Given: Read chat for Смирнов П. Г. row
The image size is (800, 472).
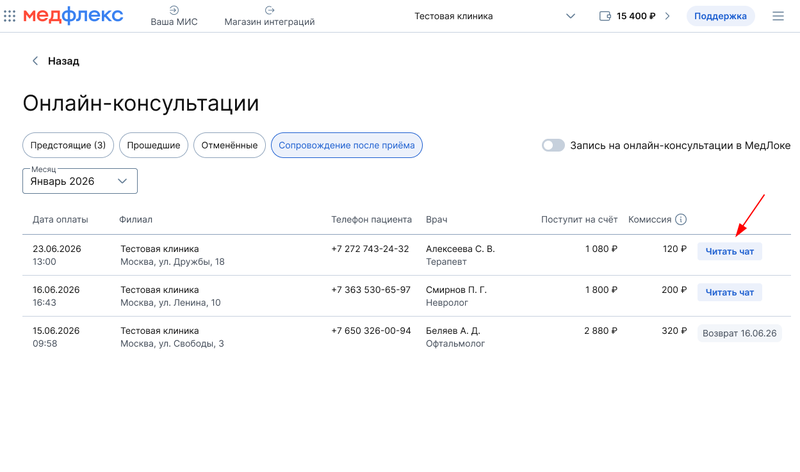Looking at the screenshot, I should click(x=730, y=292).
